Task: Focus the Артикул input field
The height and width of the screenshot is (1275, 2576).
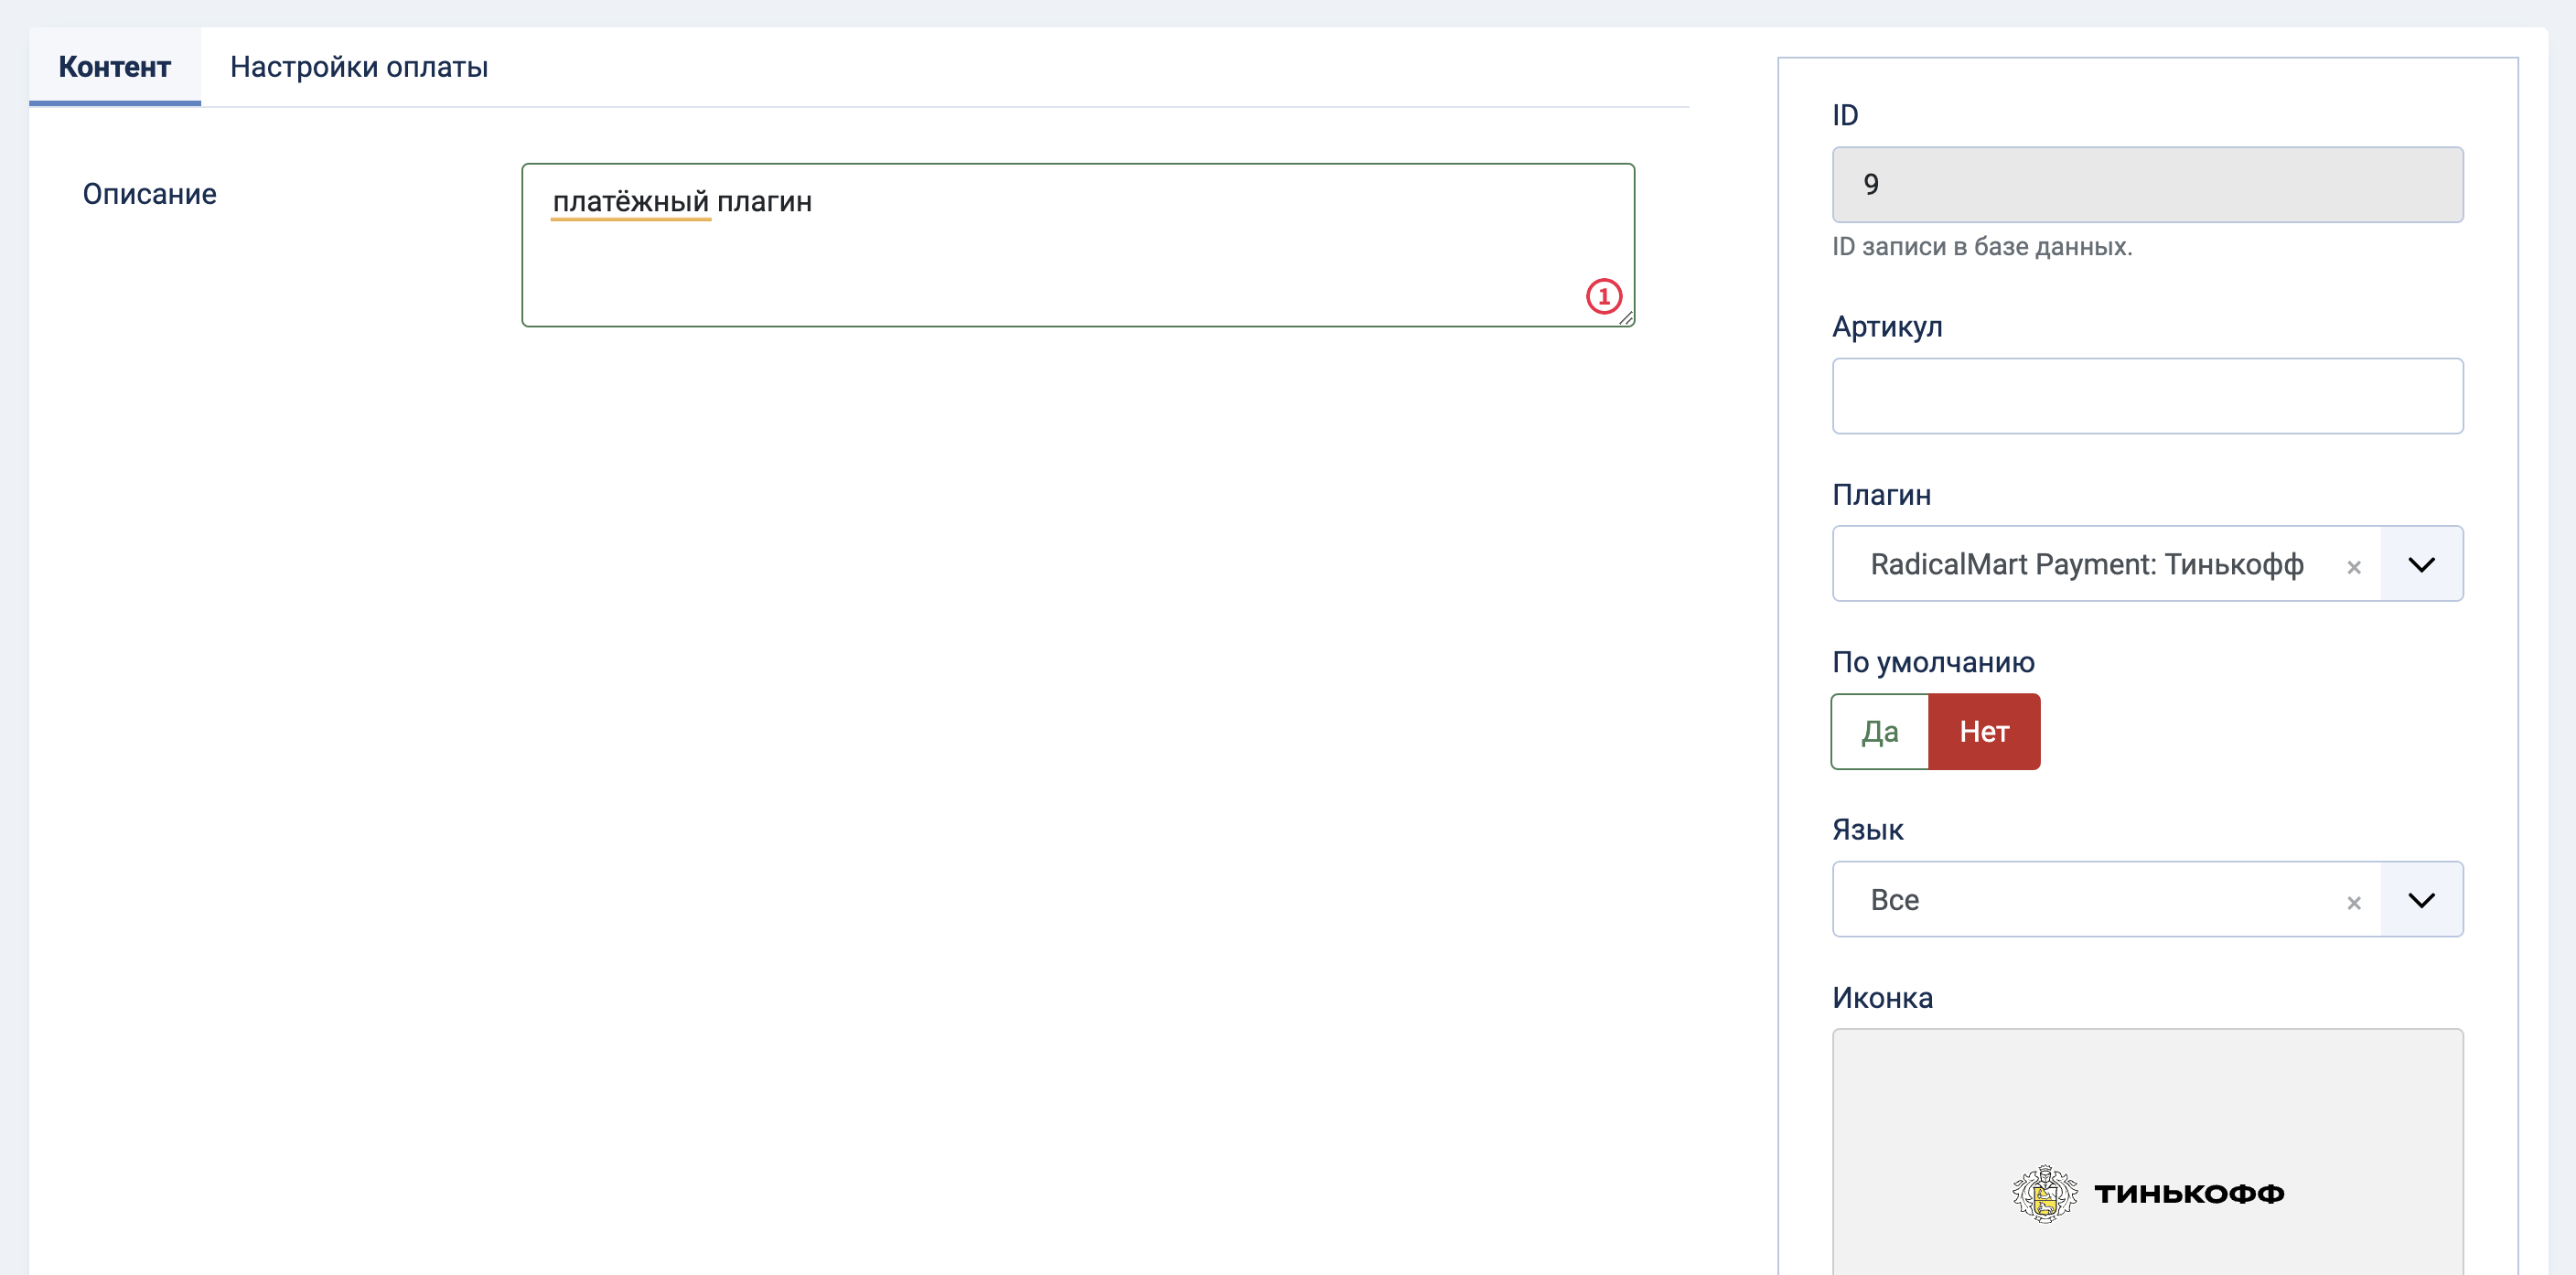Action: coord(2147,396)
